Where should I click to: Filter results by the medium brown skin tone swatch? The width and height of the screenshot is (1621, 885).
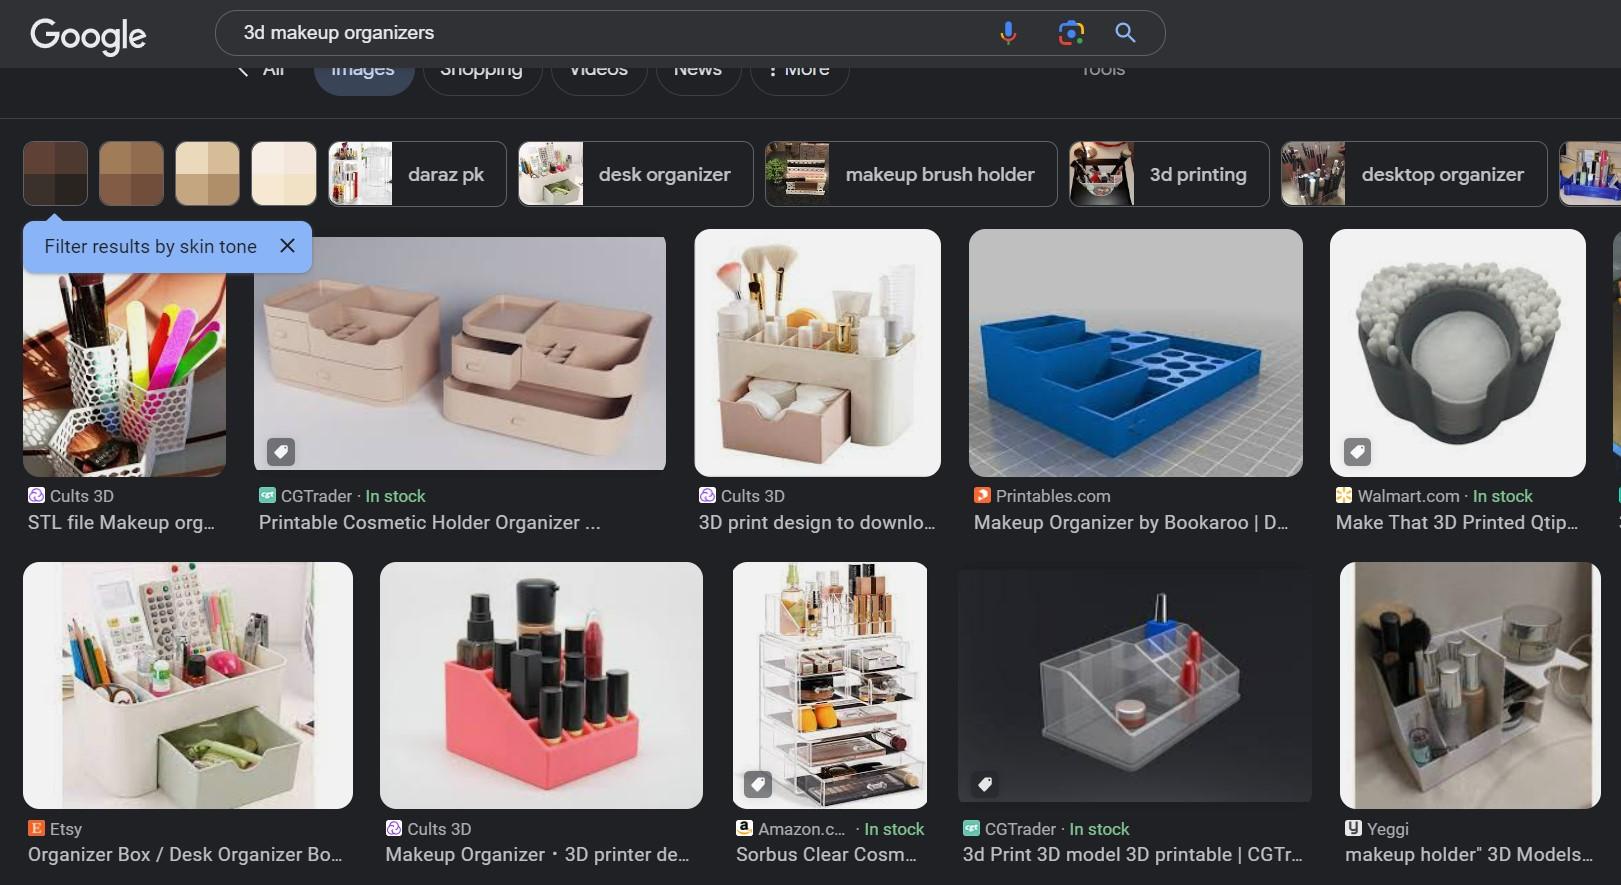tap(132, 174)
